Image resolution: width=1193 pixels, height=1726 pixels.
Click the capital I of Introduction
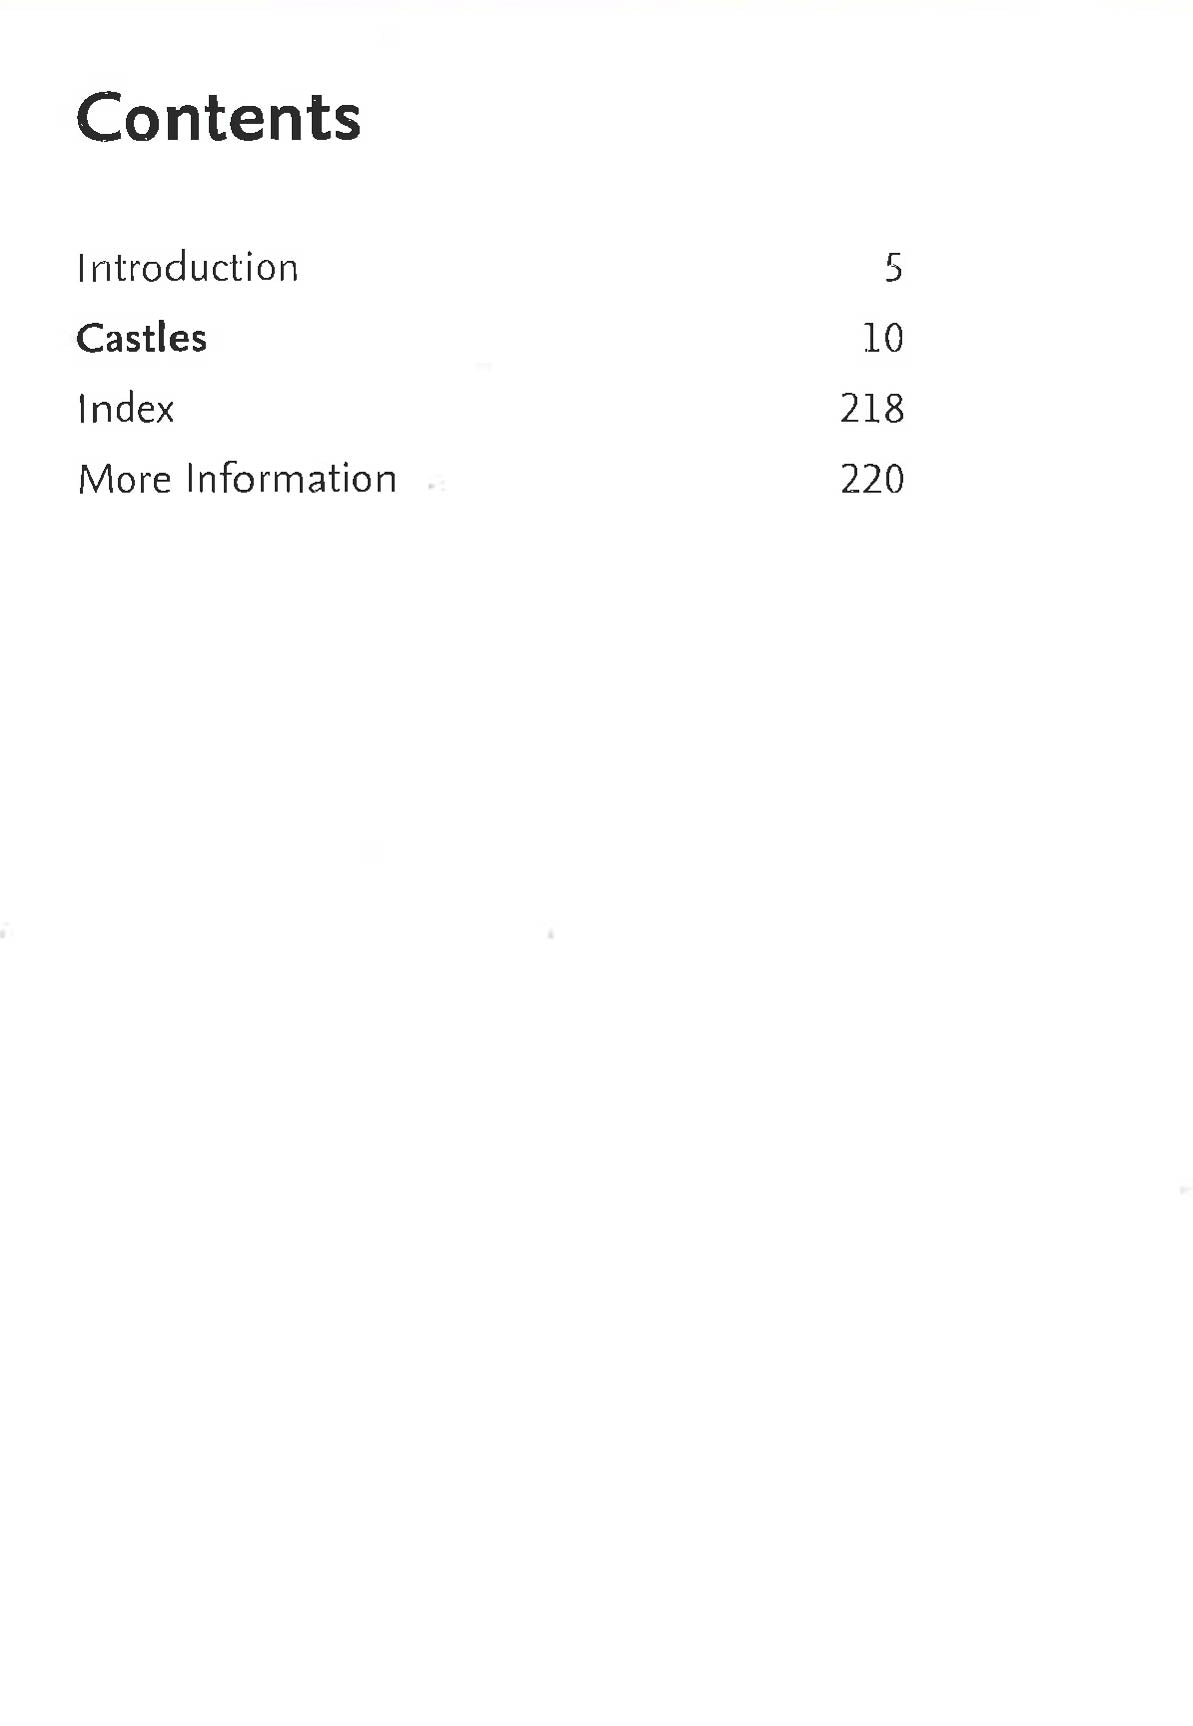pos(81,268)
